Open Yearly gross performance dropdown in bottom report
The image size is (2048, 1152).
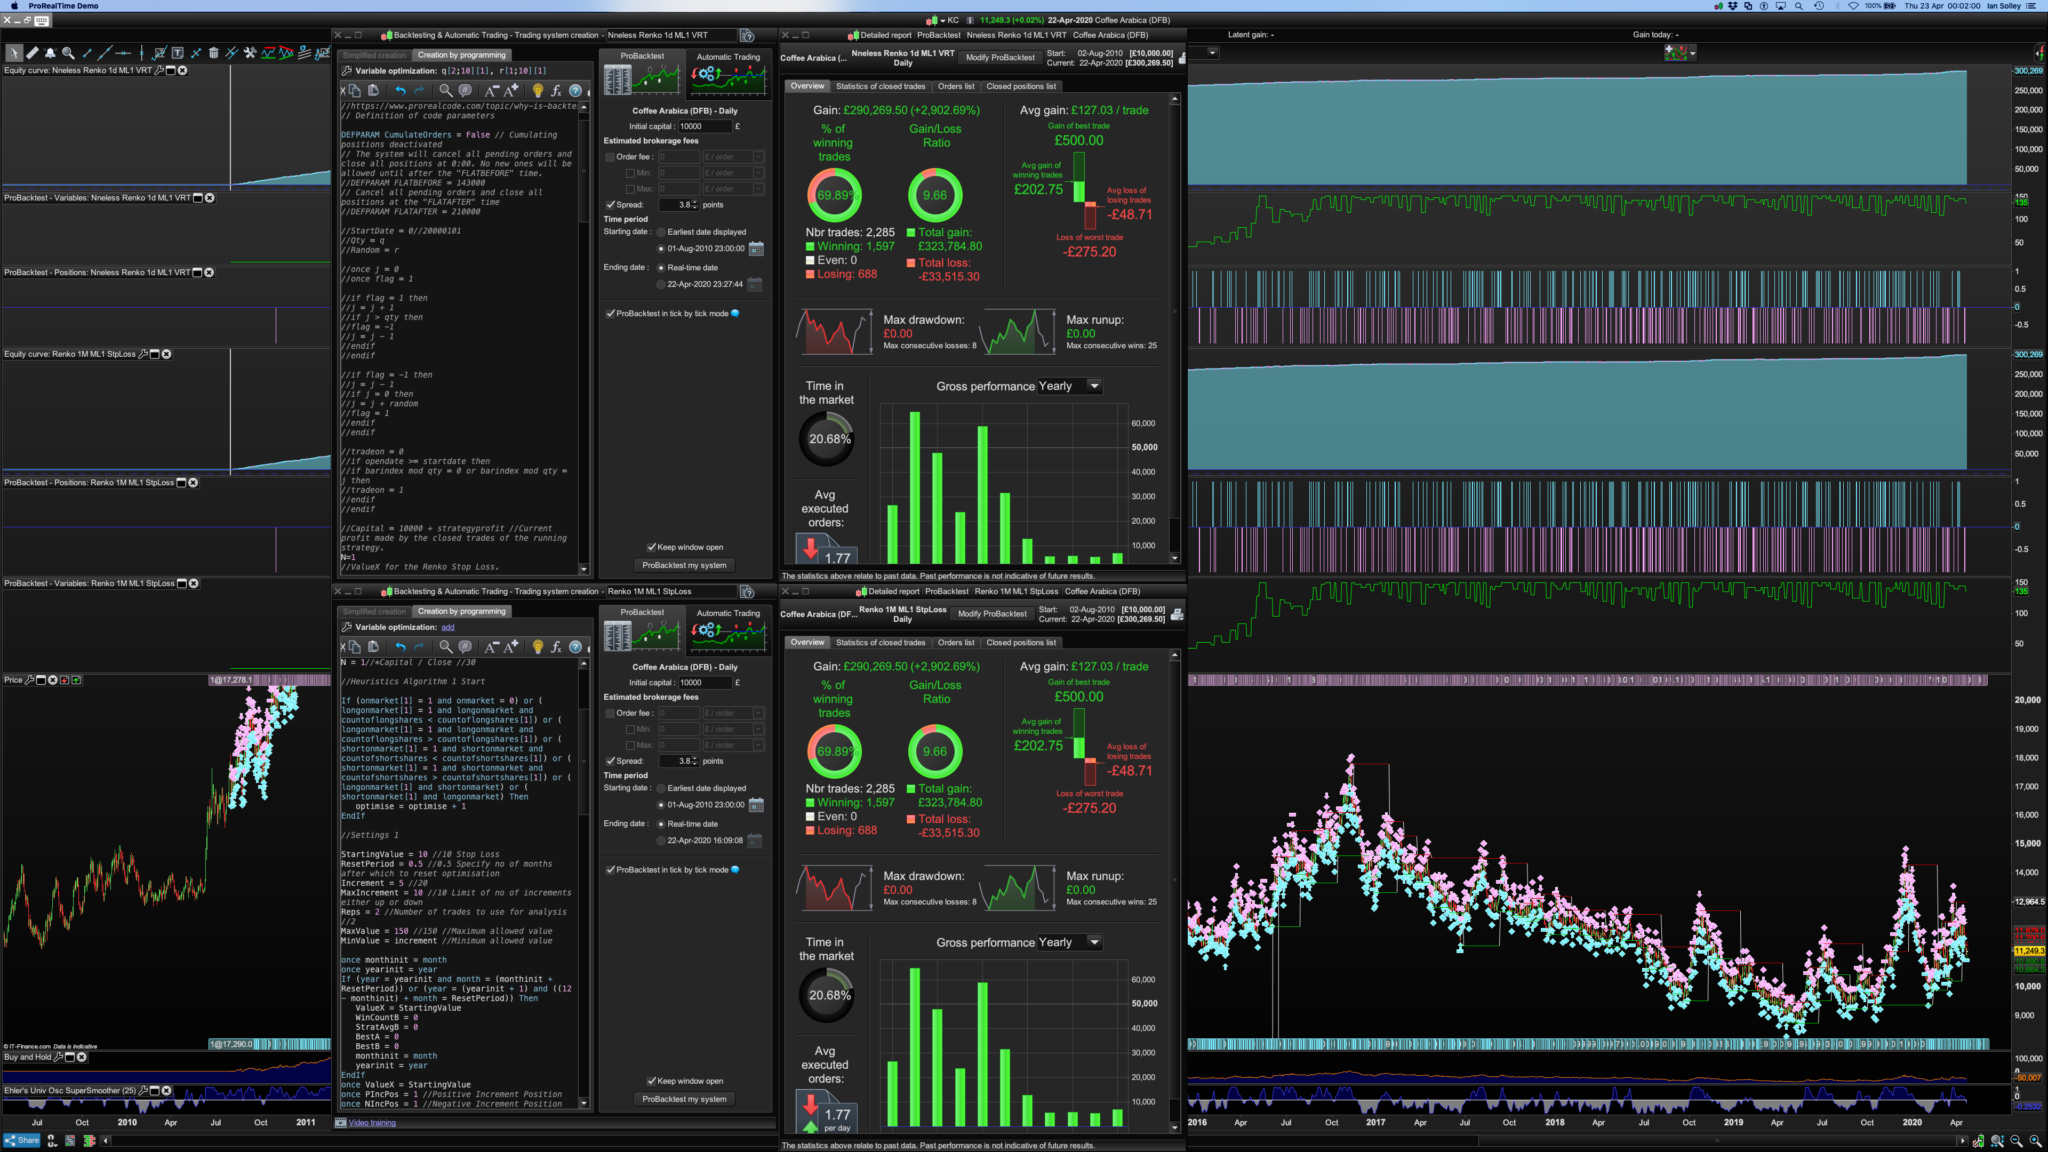1094,942
